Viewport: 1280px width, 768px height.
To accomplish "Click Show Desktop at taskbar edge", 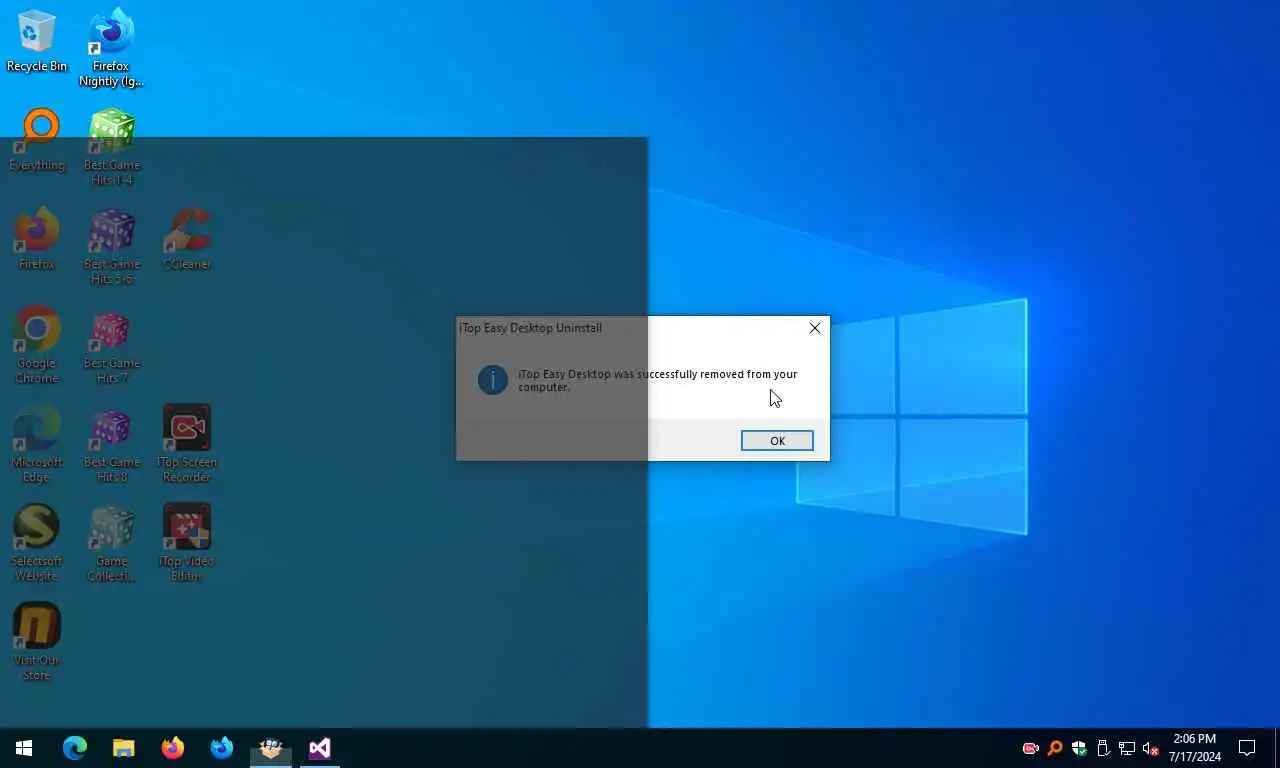I will [x=1277, y=748].
